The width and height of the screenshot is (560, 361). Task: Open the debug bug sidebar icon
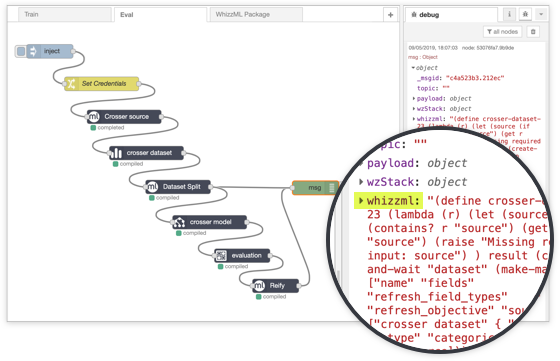525,14
